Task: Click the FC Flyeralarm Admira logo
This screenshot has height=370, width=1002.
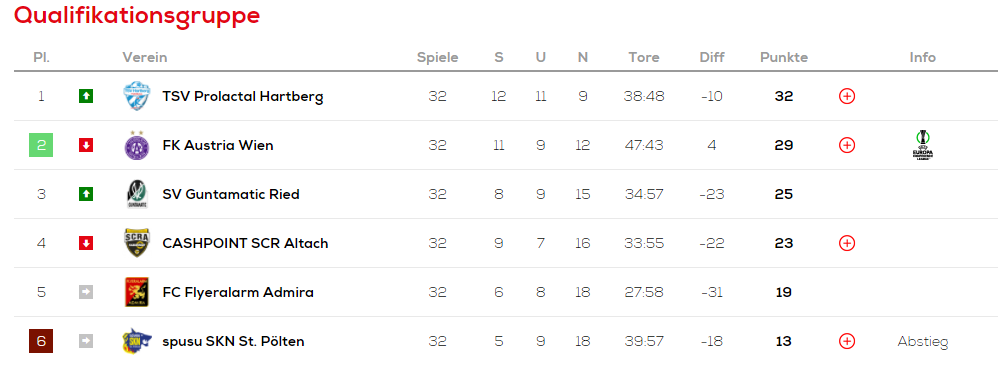Action: [136, 292]
